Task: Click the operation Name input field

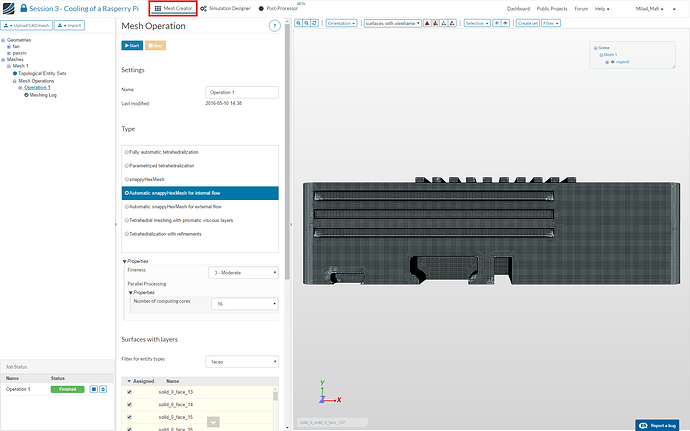Action: point(240,92)
